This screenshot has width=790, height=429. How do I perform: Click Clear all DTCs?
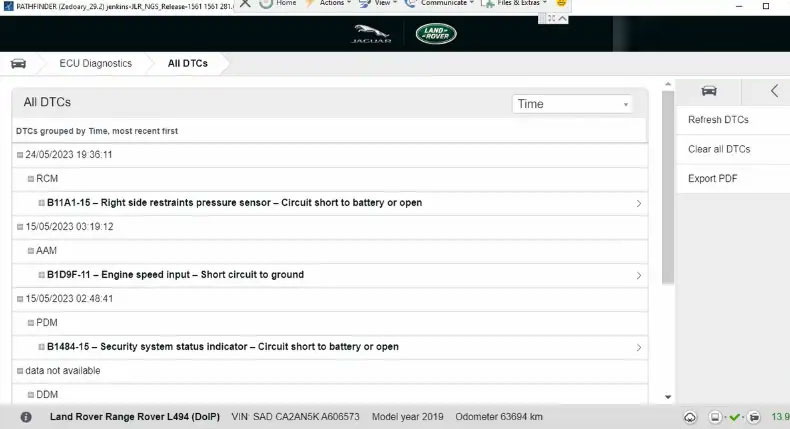719,149
